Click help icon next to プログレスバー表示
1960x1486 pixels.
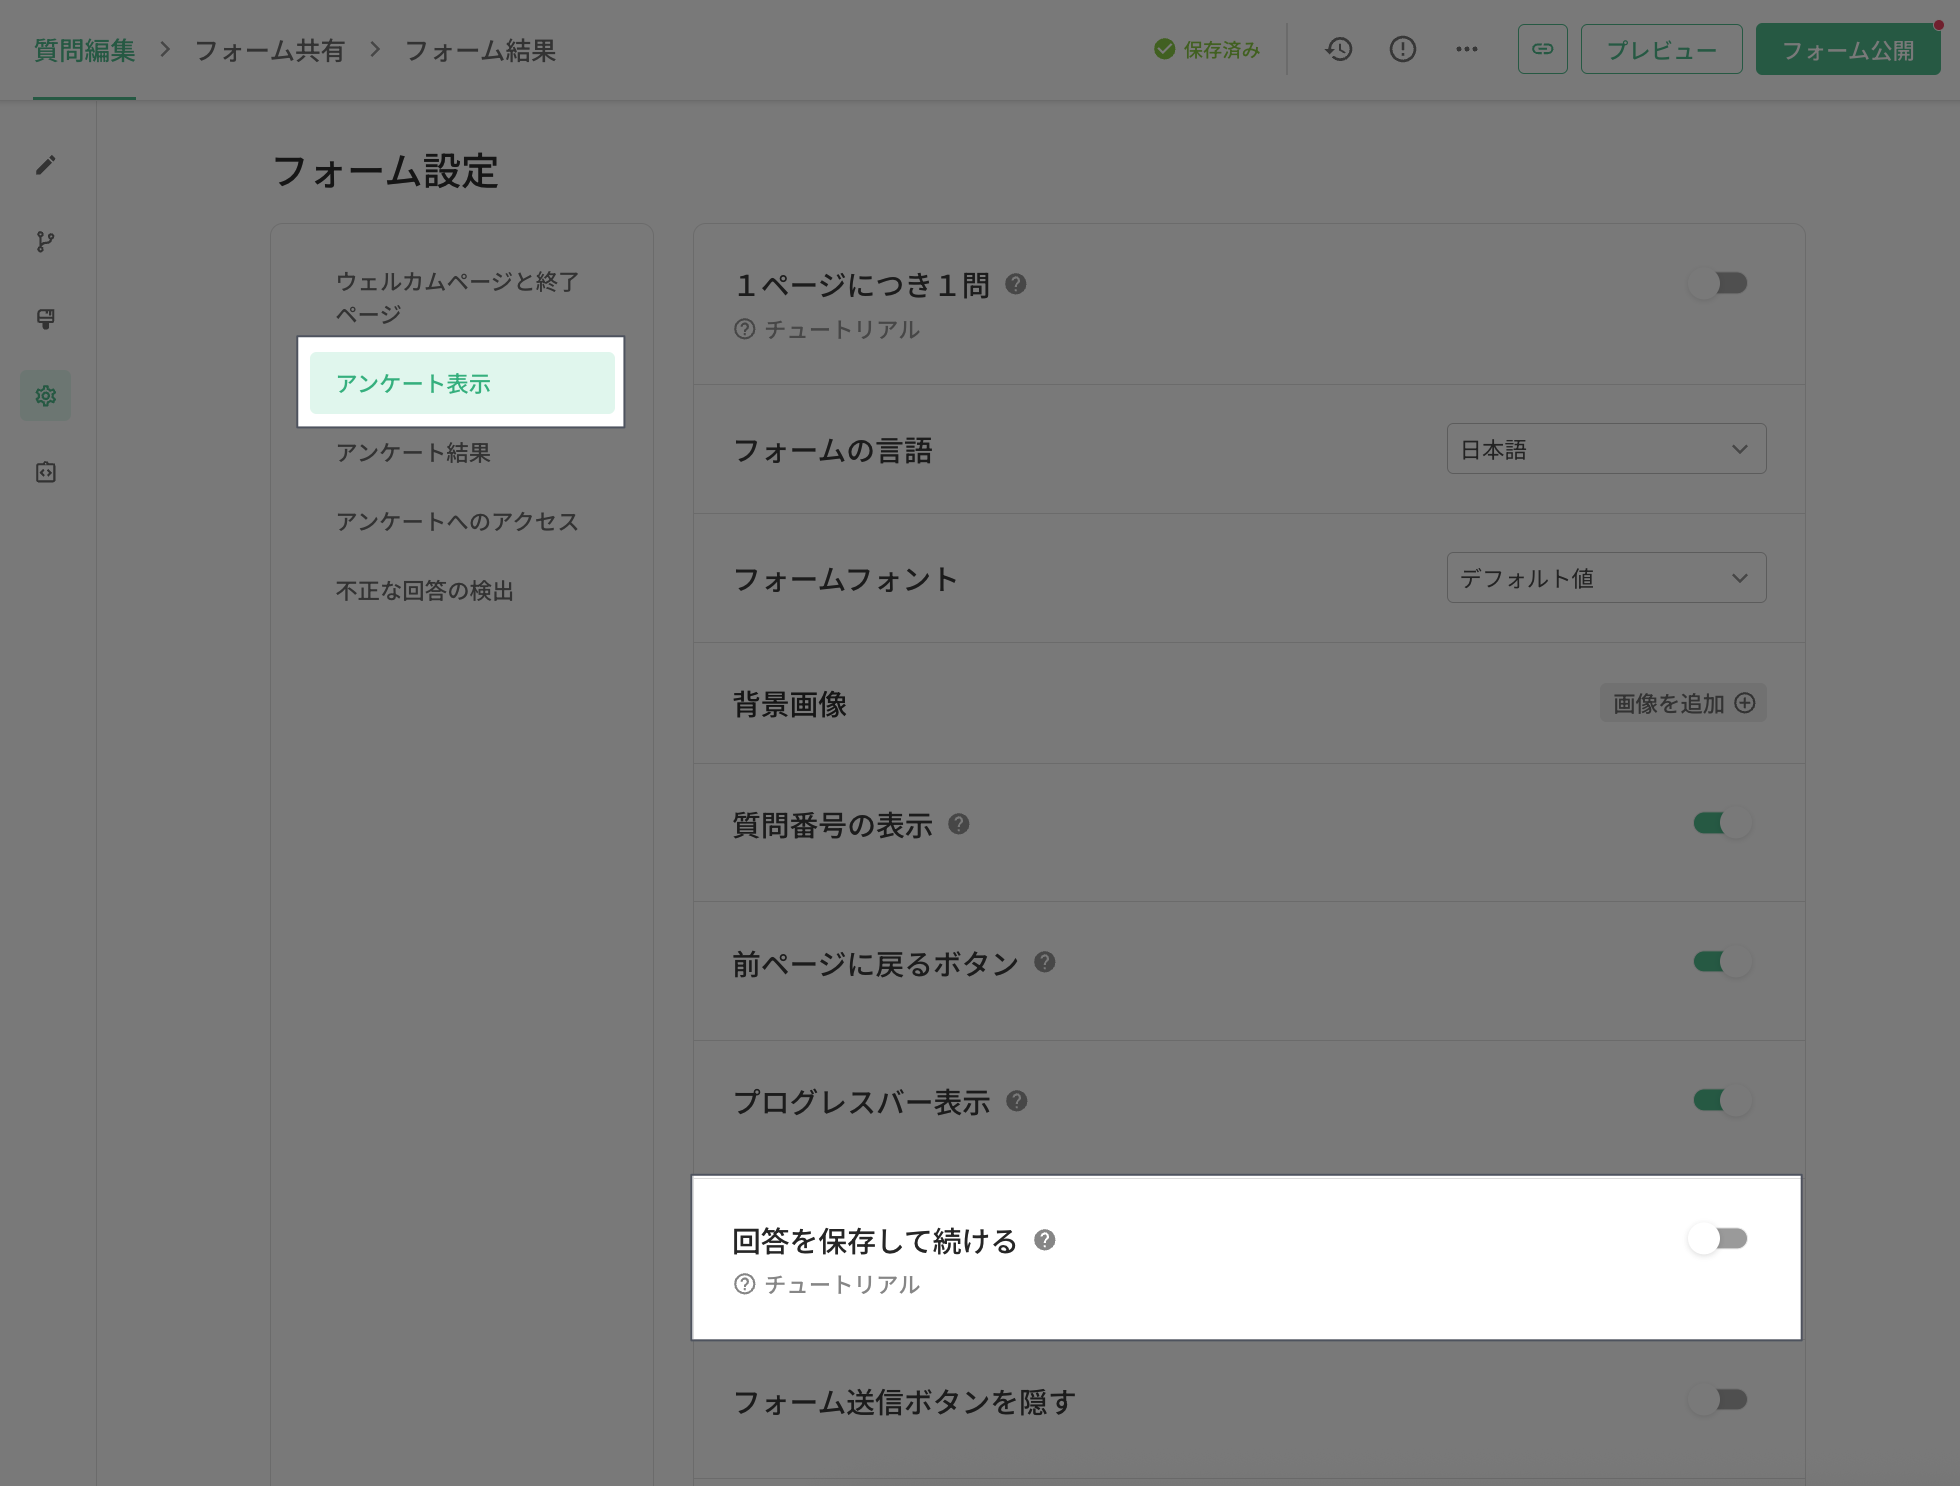pyautogui.click(x=1017, y=1101)
